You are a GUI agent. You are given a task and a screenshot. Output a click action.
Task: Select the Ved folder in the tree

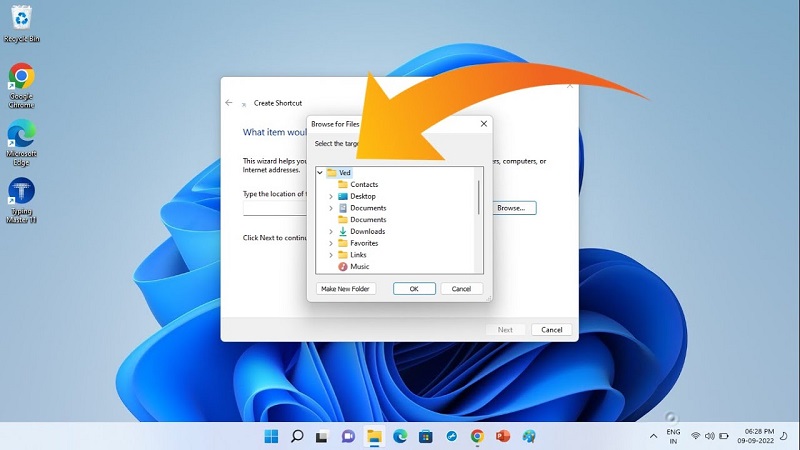click(x=339, y=173)
